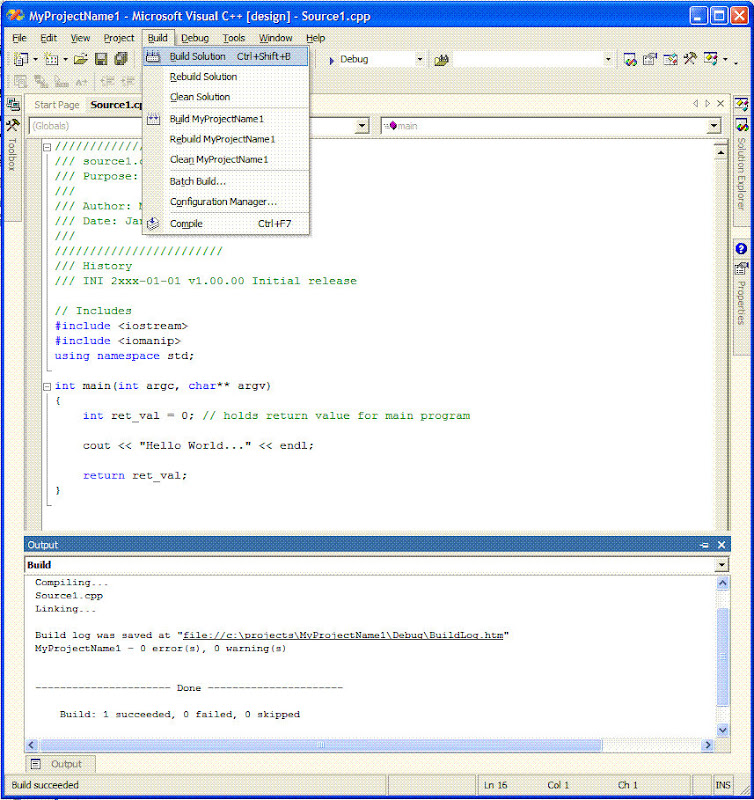The height and width of the screenshot is (800, 754).
Task: Click the Visual C++ application icon in the title bar
Action: tap(15, 16)
